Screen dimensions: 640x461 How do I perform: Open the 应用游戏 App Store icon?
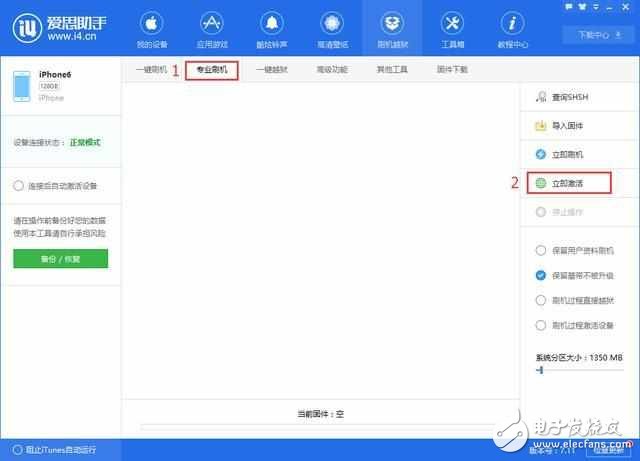pyautogui.click(x=211, y=23)
